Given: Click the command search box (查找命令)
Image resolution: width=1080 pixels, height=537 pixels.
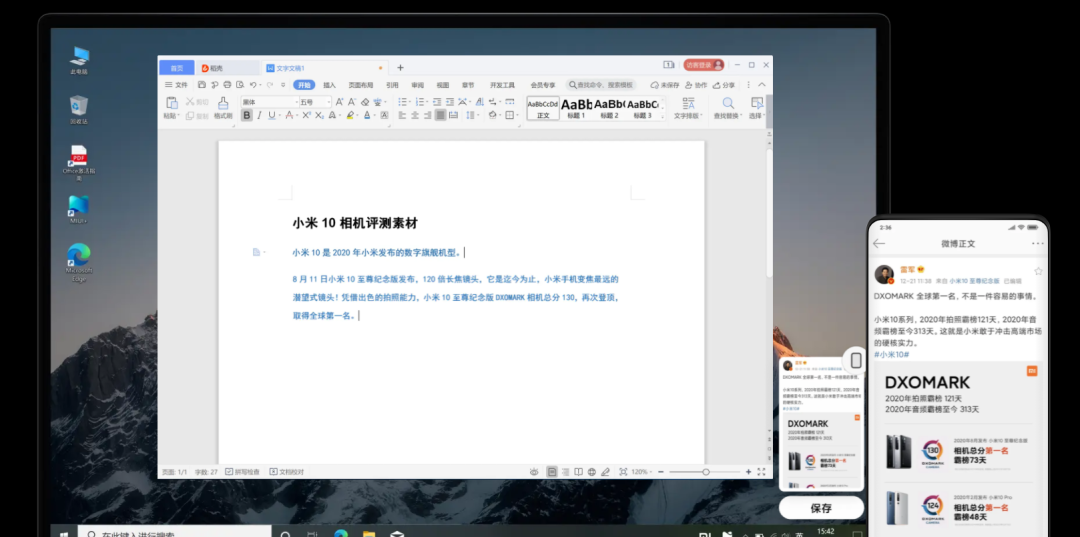Looking at the screenshot, I should [600, 85].
